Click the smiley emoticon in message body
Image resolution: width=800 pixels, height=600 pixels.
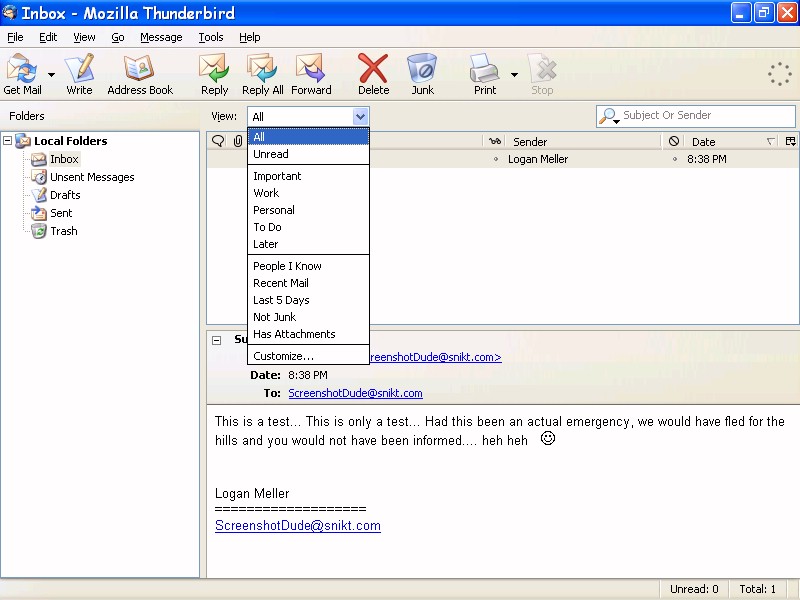pos(547,438)
